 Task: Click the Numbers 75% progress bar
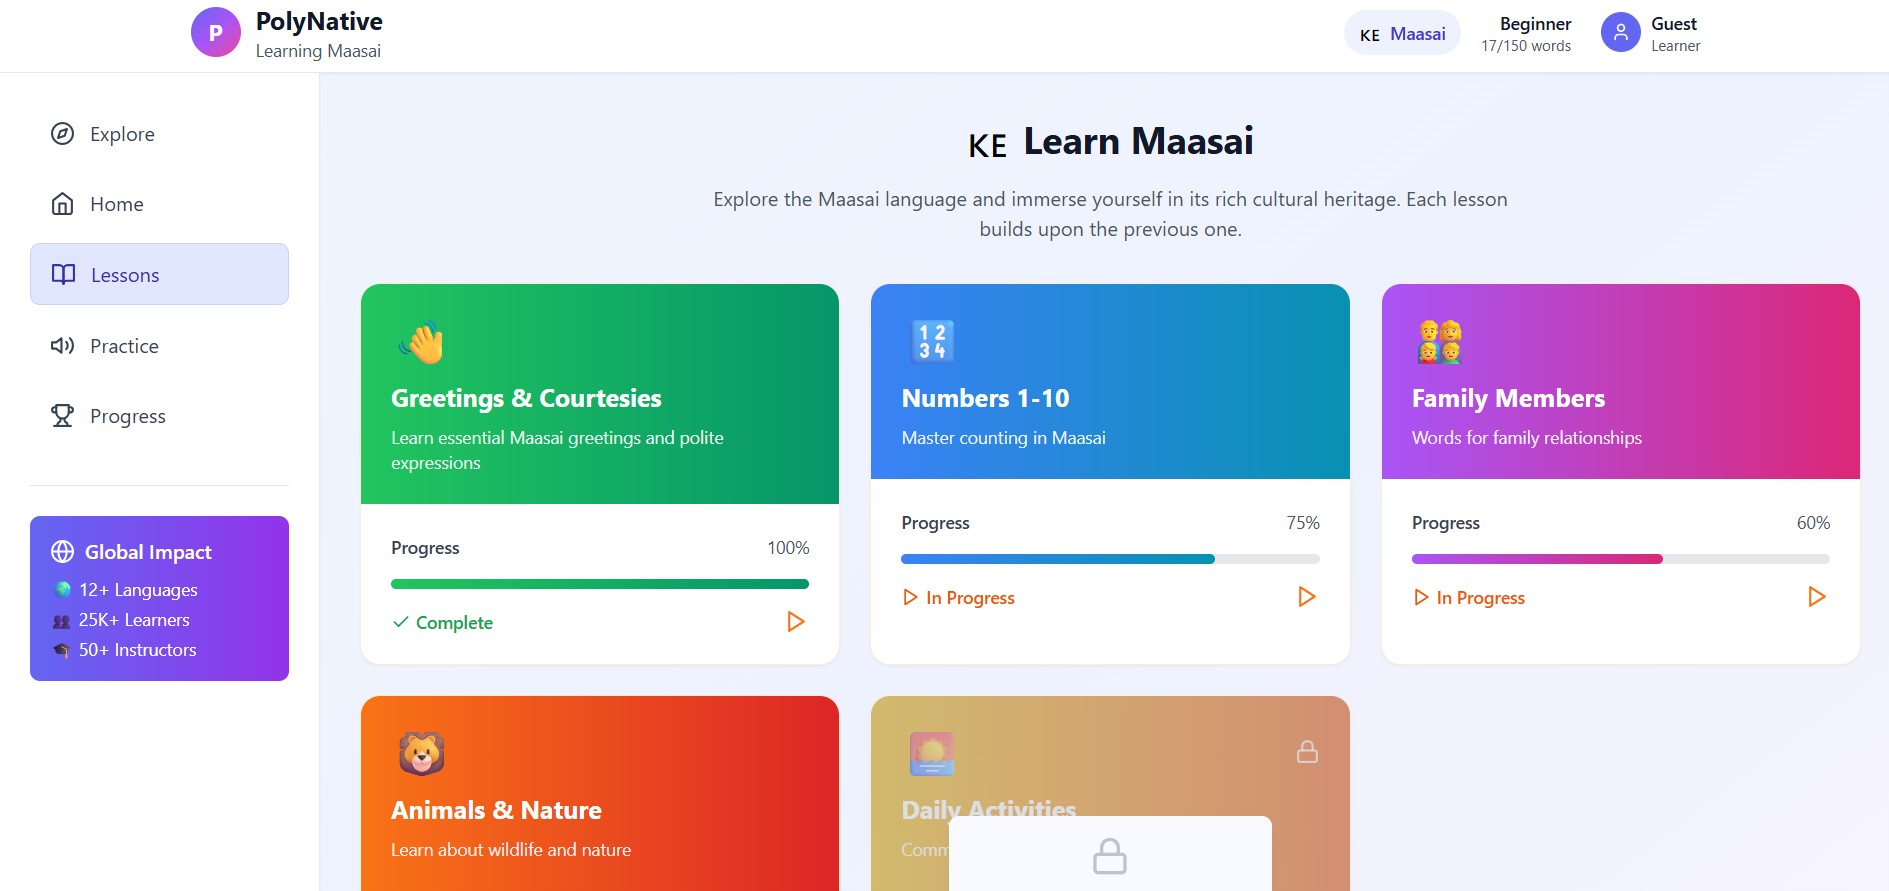[x=1110, y=559]
